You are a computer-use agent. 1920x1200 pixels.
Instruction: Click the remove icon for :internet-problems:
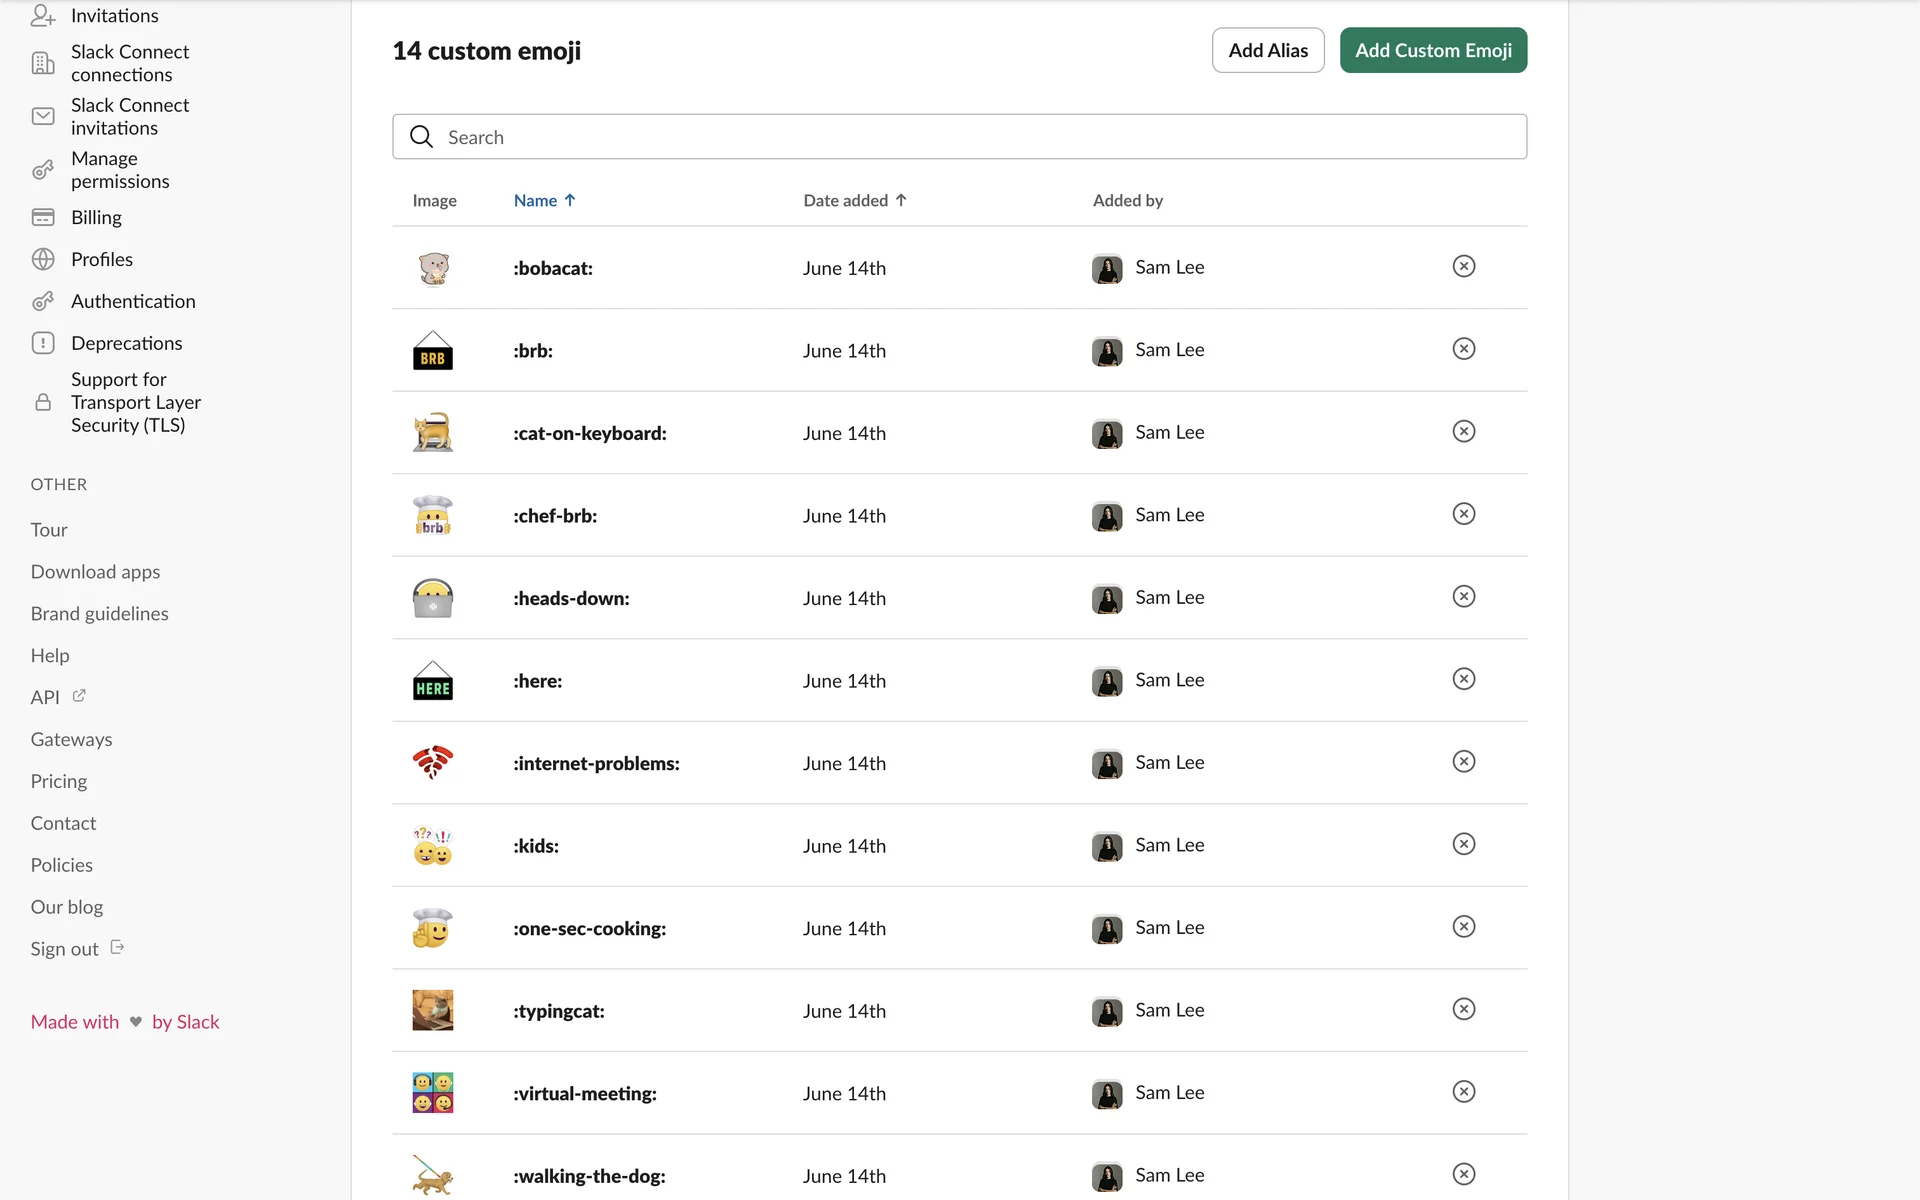1463,762
